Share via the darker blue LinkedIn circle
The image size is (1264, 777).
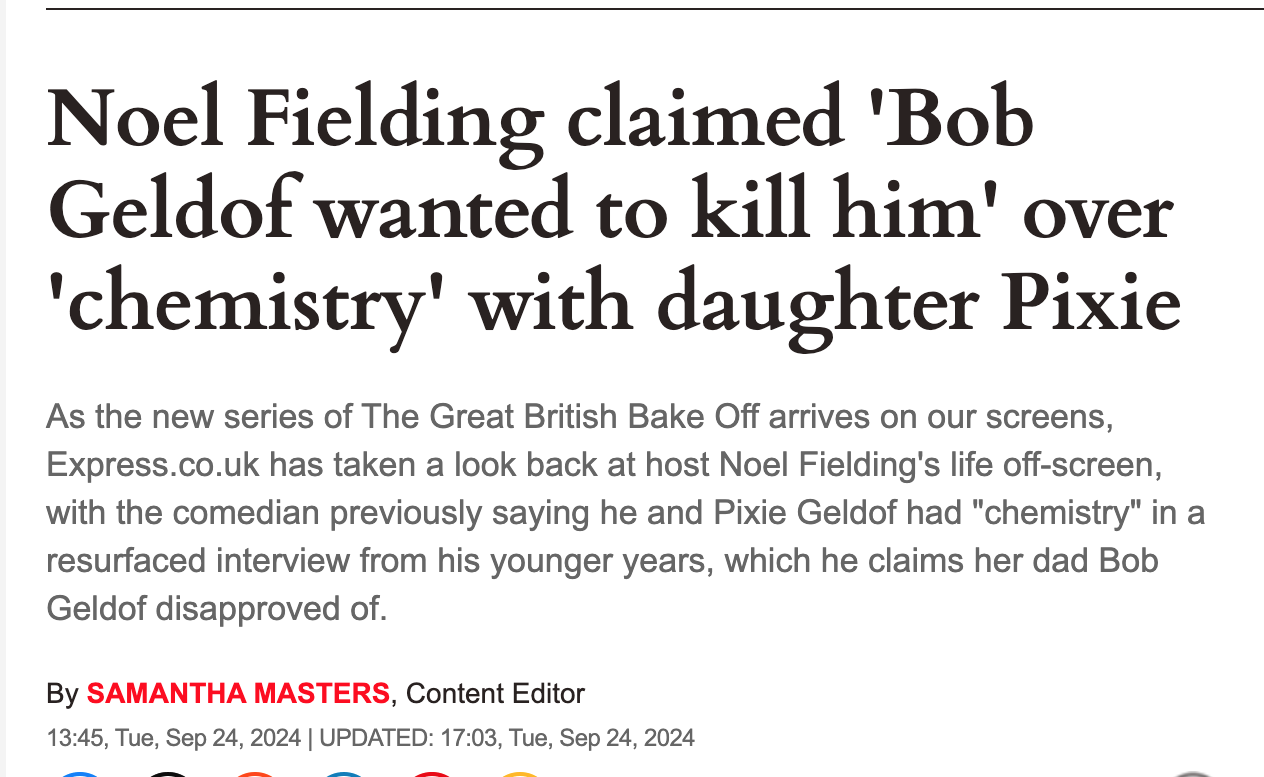345,774
